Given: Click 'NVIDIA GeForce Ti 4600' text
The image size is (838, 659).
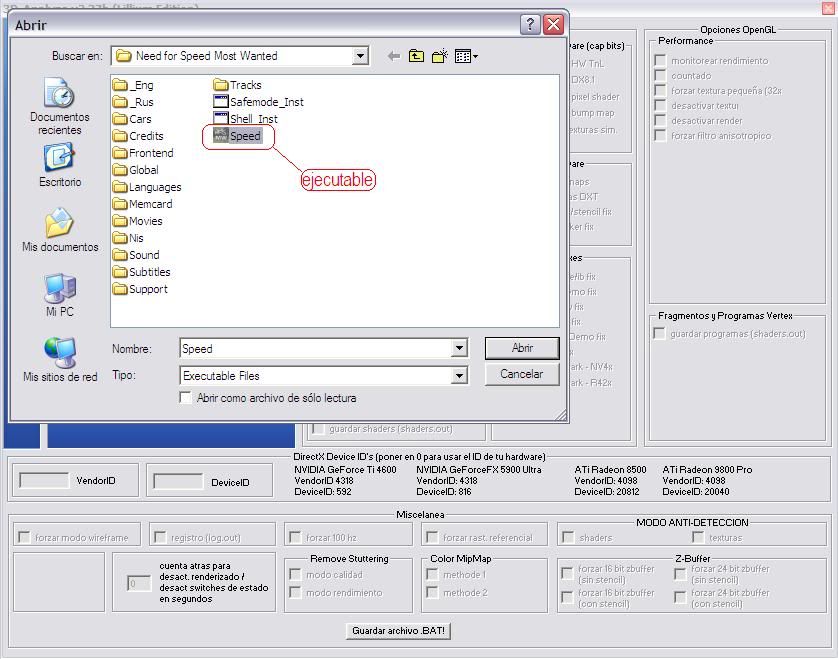Looking at the screenshot, I should (345, 469).
